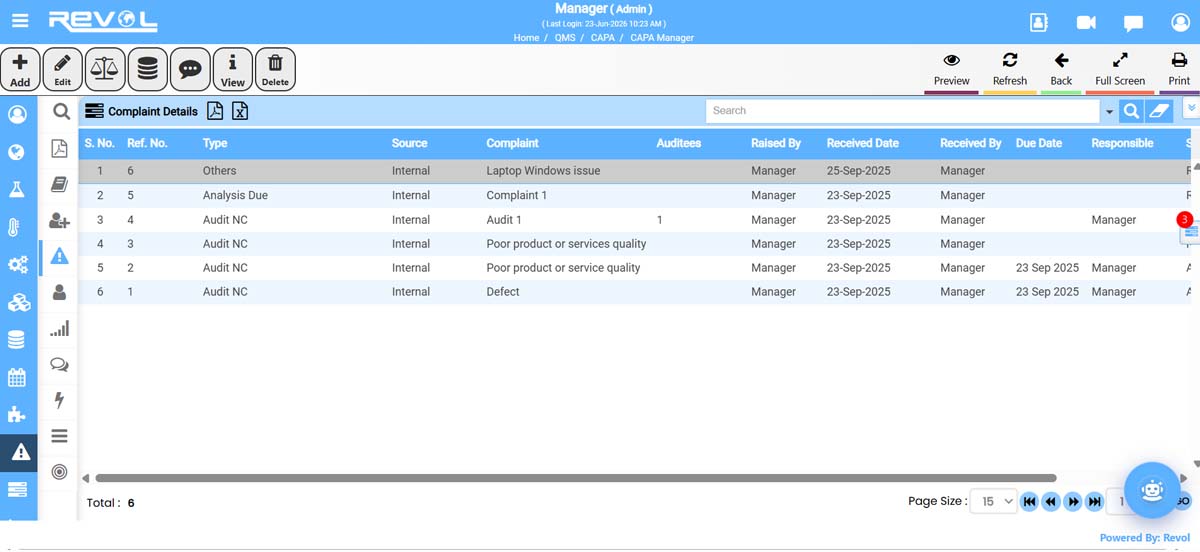Open the chatbot assistant button
Screen dimensions: 1200x552
1152,489
